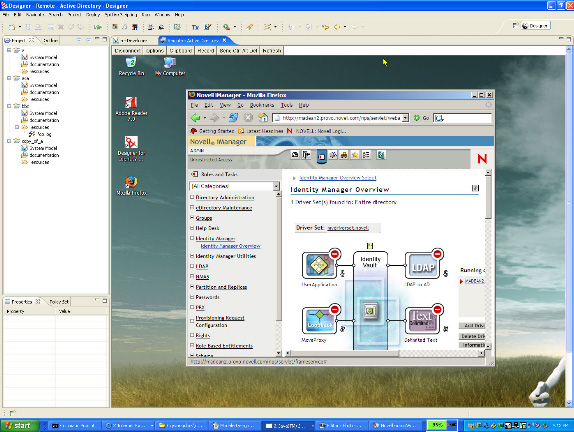This screenshot has width=574, height=432.
Task: Switch to the Policy Set tab
Action: [x=59, y=302]
